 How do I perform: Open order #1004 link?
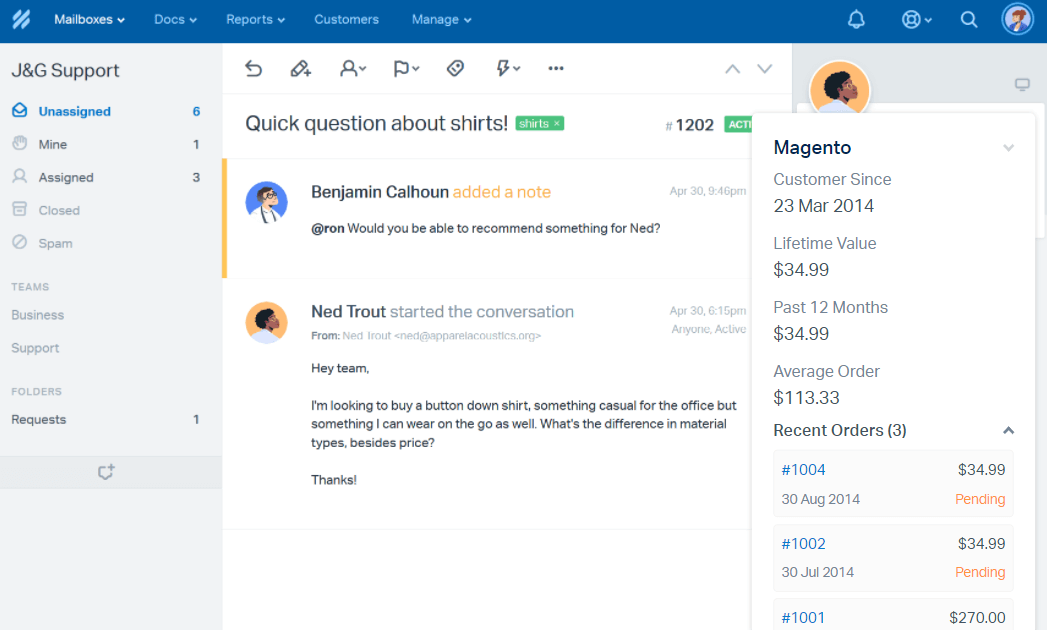coord(803,470)
